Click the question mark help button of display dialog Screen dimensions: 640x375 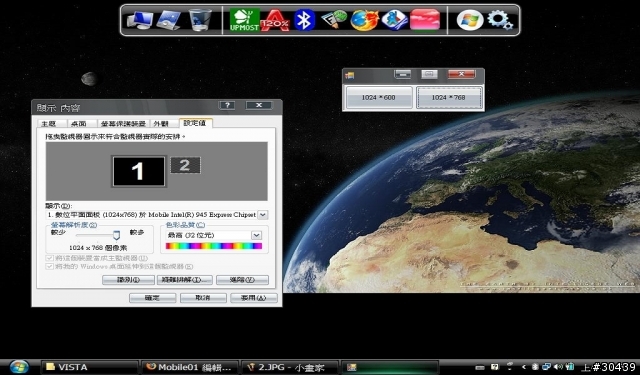tap(227, 105)
